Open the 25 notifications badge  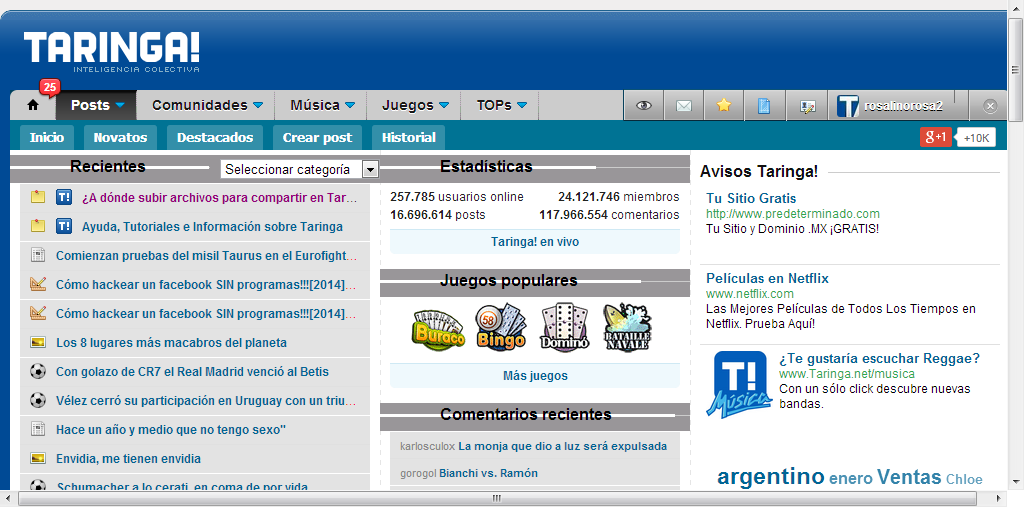click(50, 86)
